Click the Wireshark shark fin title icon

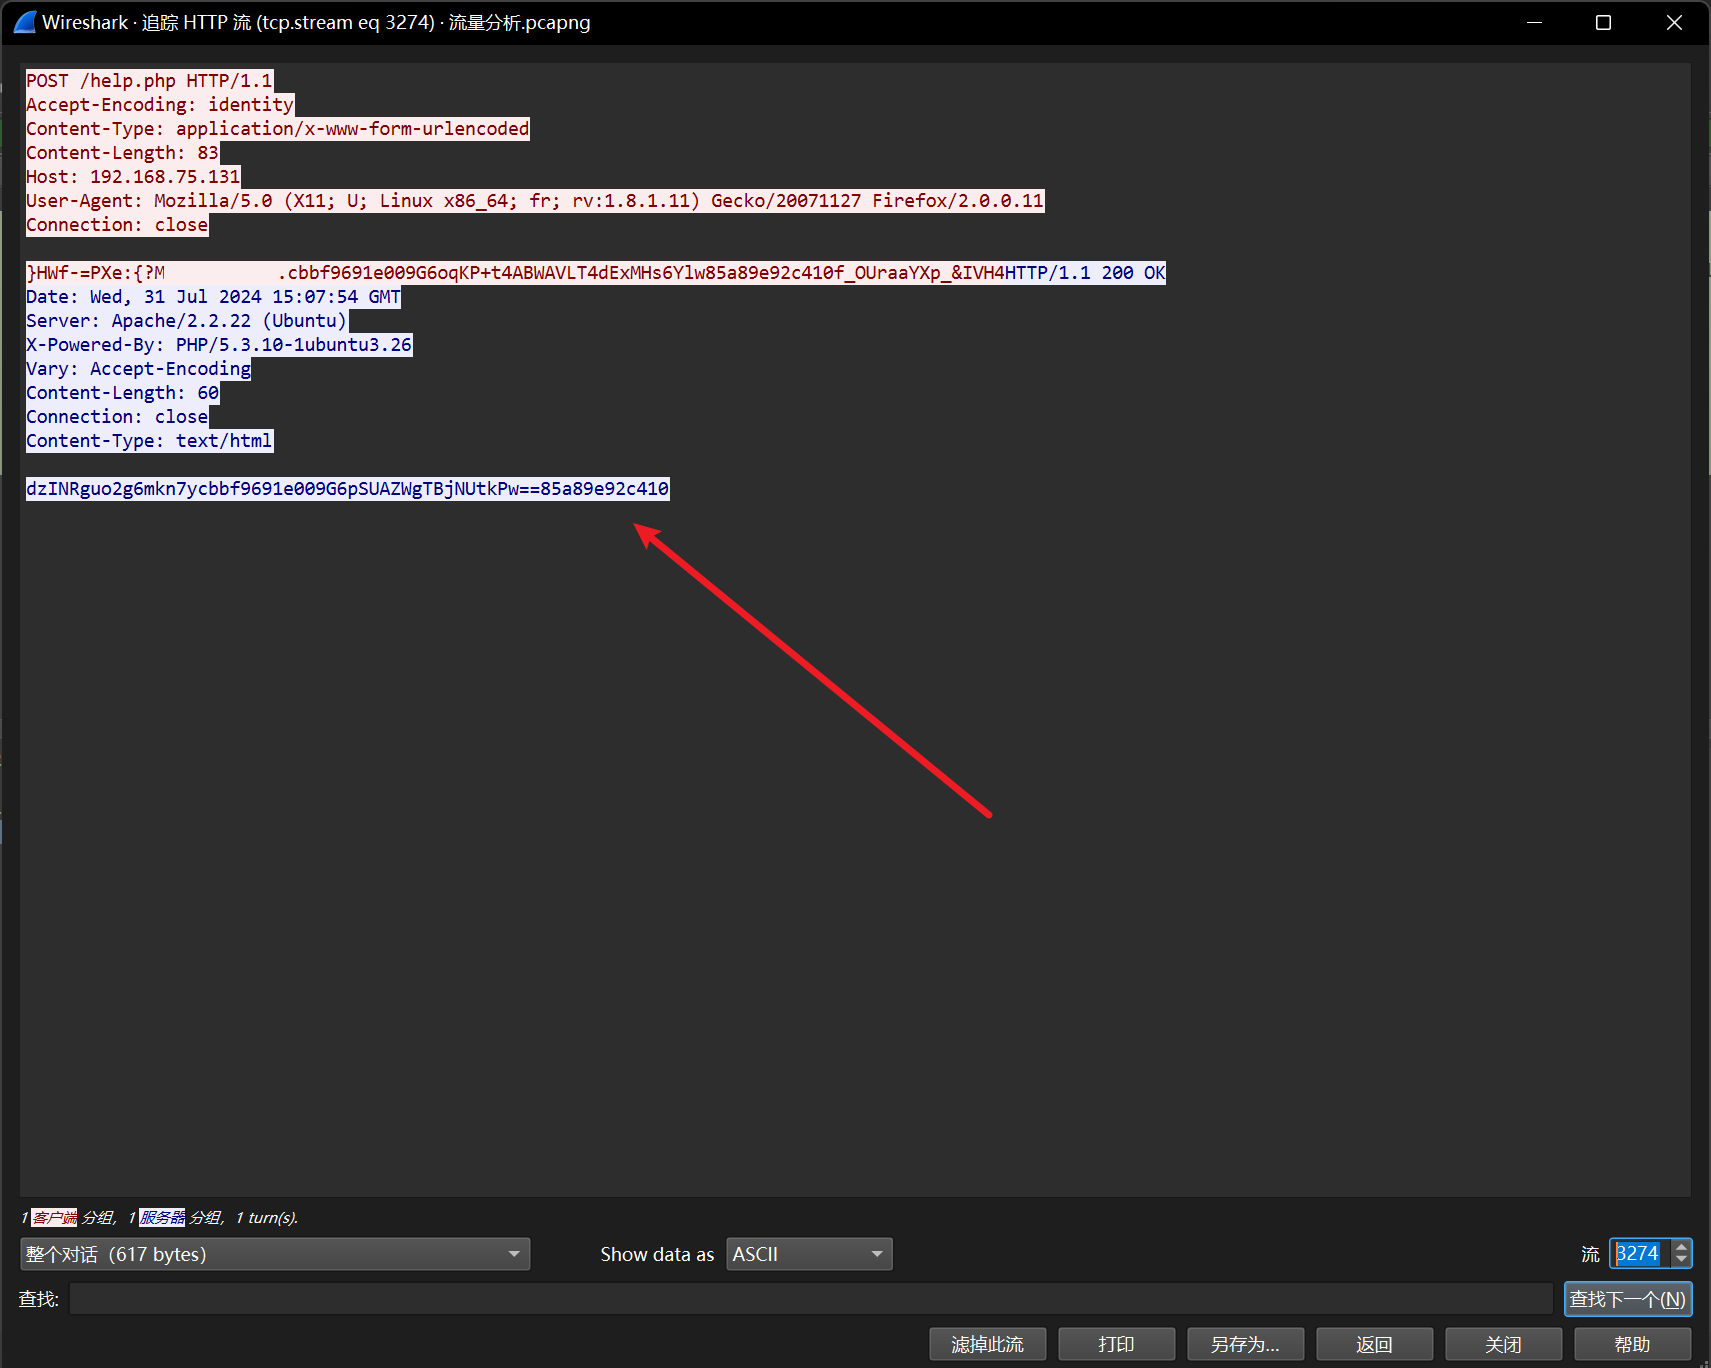pos(24,22)
